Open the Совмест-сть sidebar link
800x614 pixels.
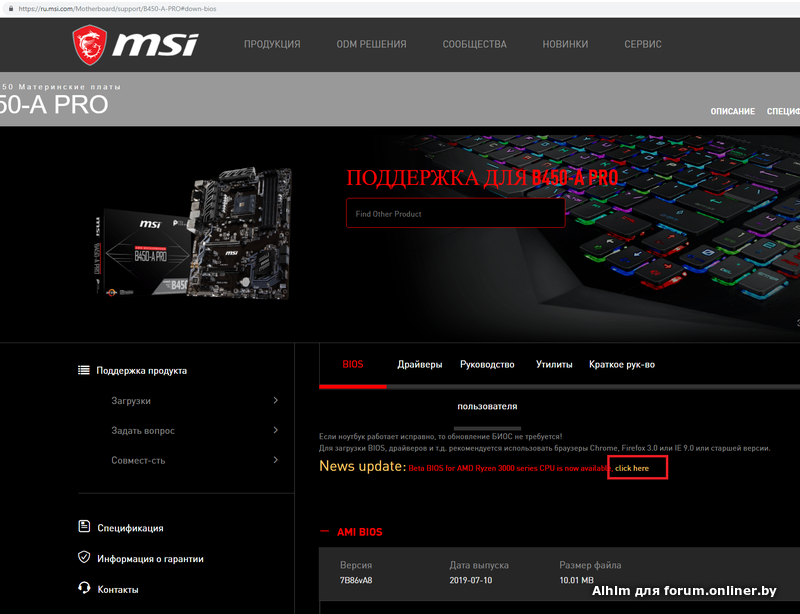138,460
